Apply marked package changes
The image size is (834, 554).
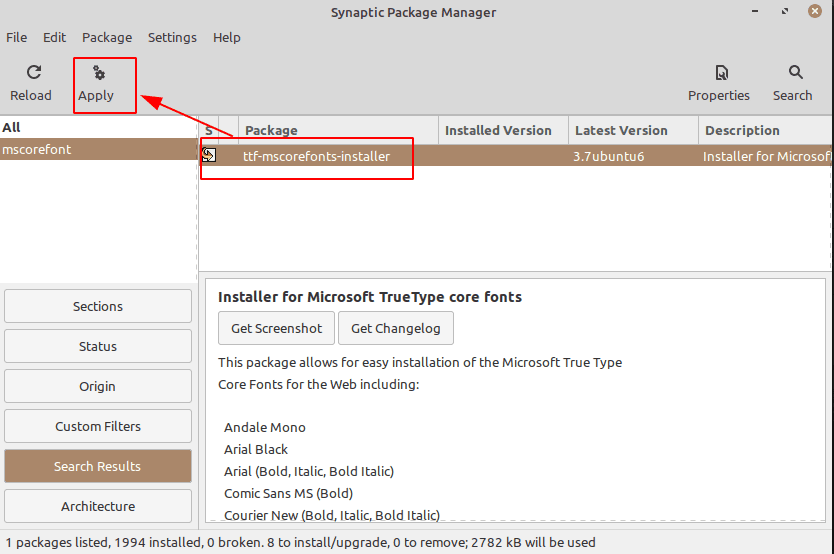[96, 83]
